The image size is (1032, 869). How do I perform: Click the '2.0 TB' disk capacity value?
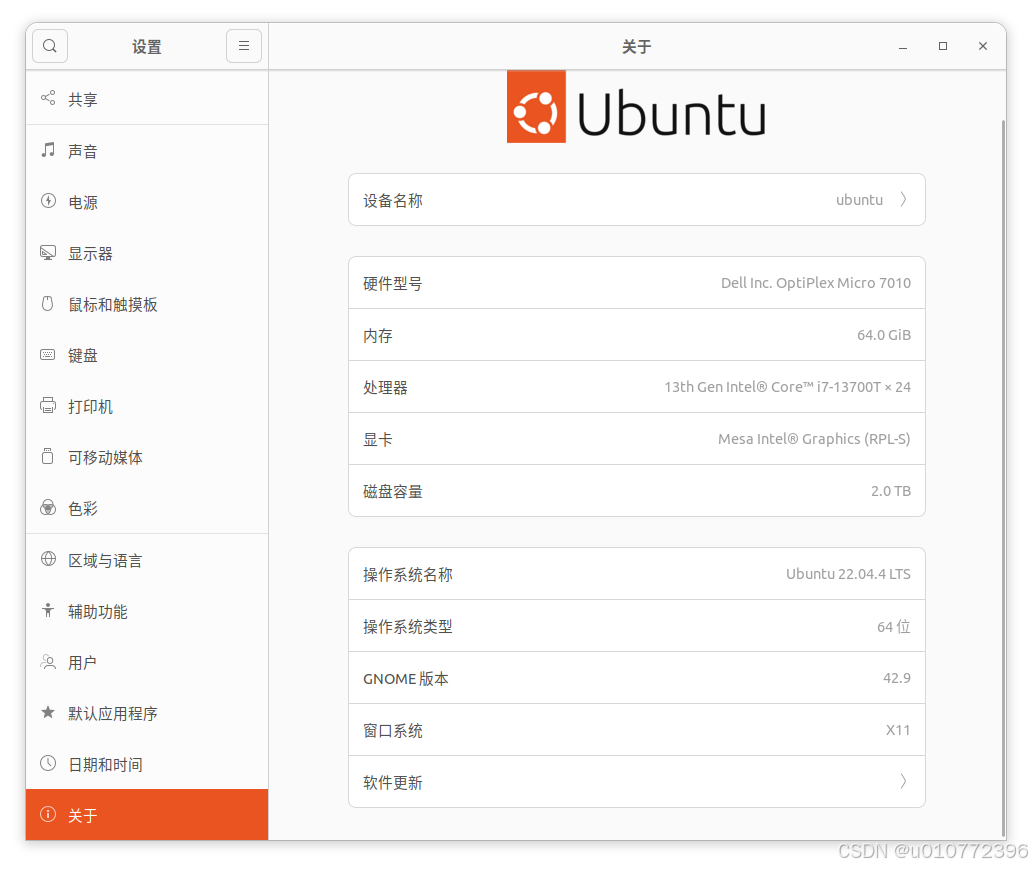[890, 491]
